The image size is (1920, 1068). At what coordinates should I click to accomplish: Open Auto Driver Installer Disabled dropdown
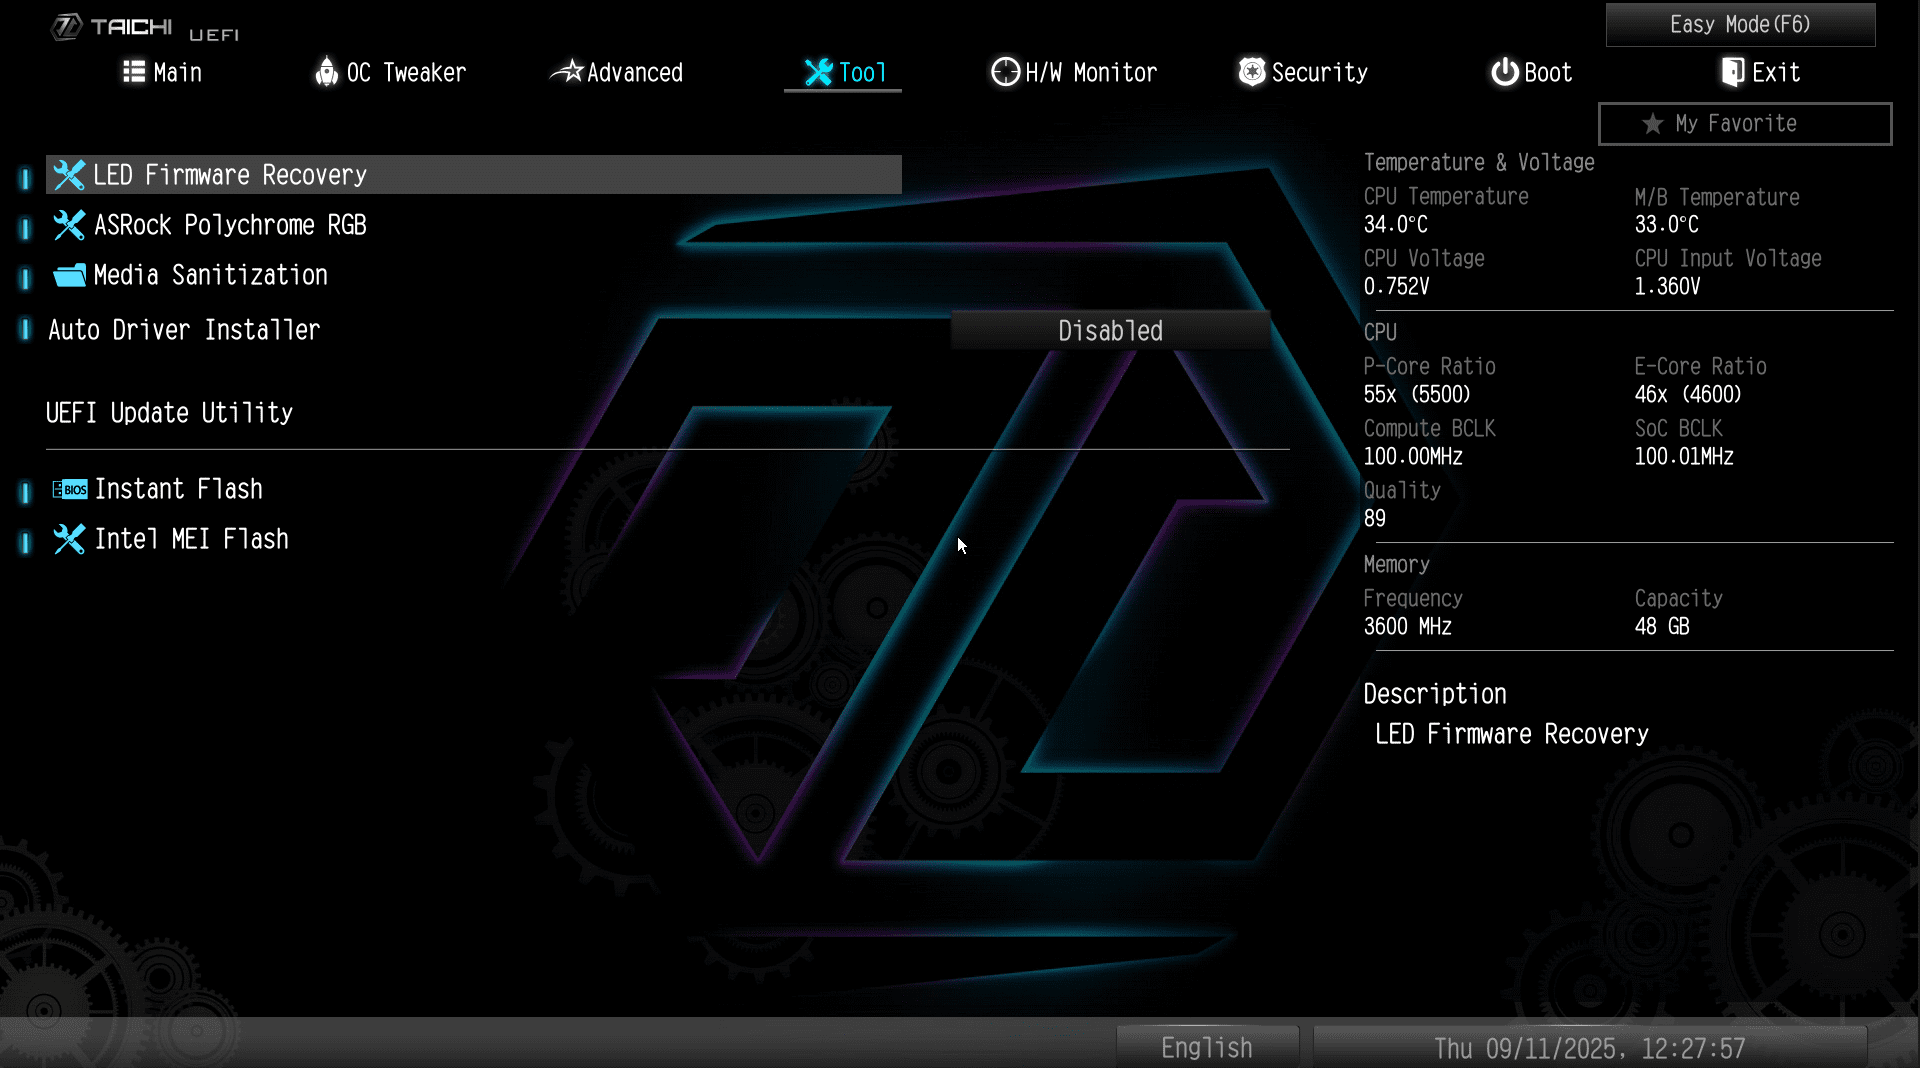click(x=1110, y=330)
